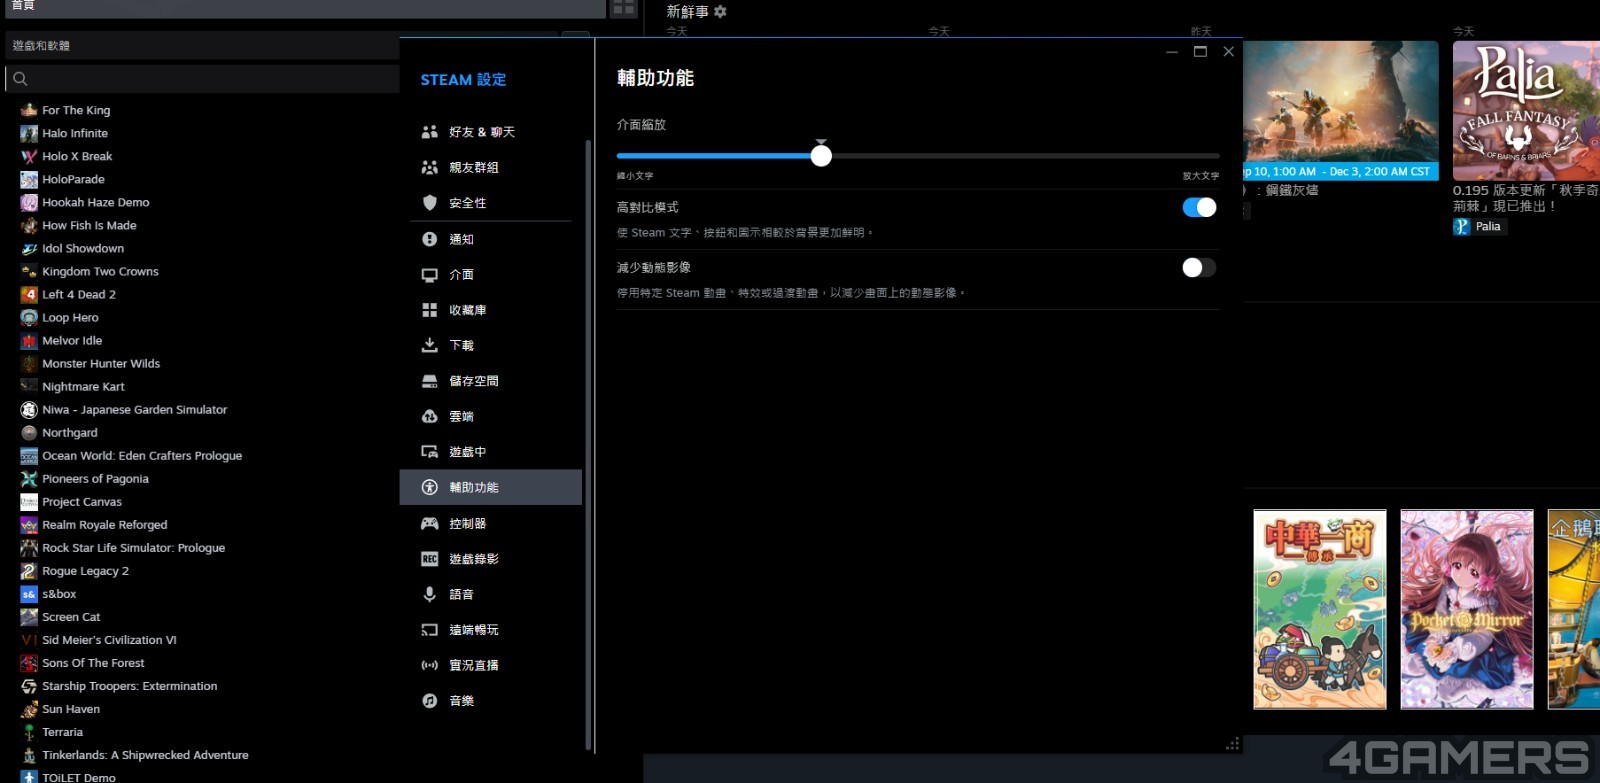1600x783 pixels.
Task: Select Monster Hunter Wilds
Action: point(101,363)
